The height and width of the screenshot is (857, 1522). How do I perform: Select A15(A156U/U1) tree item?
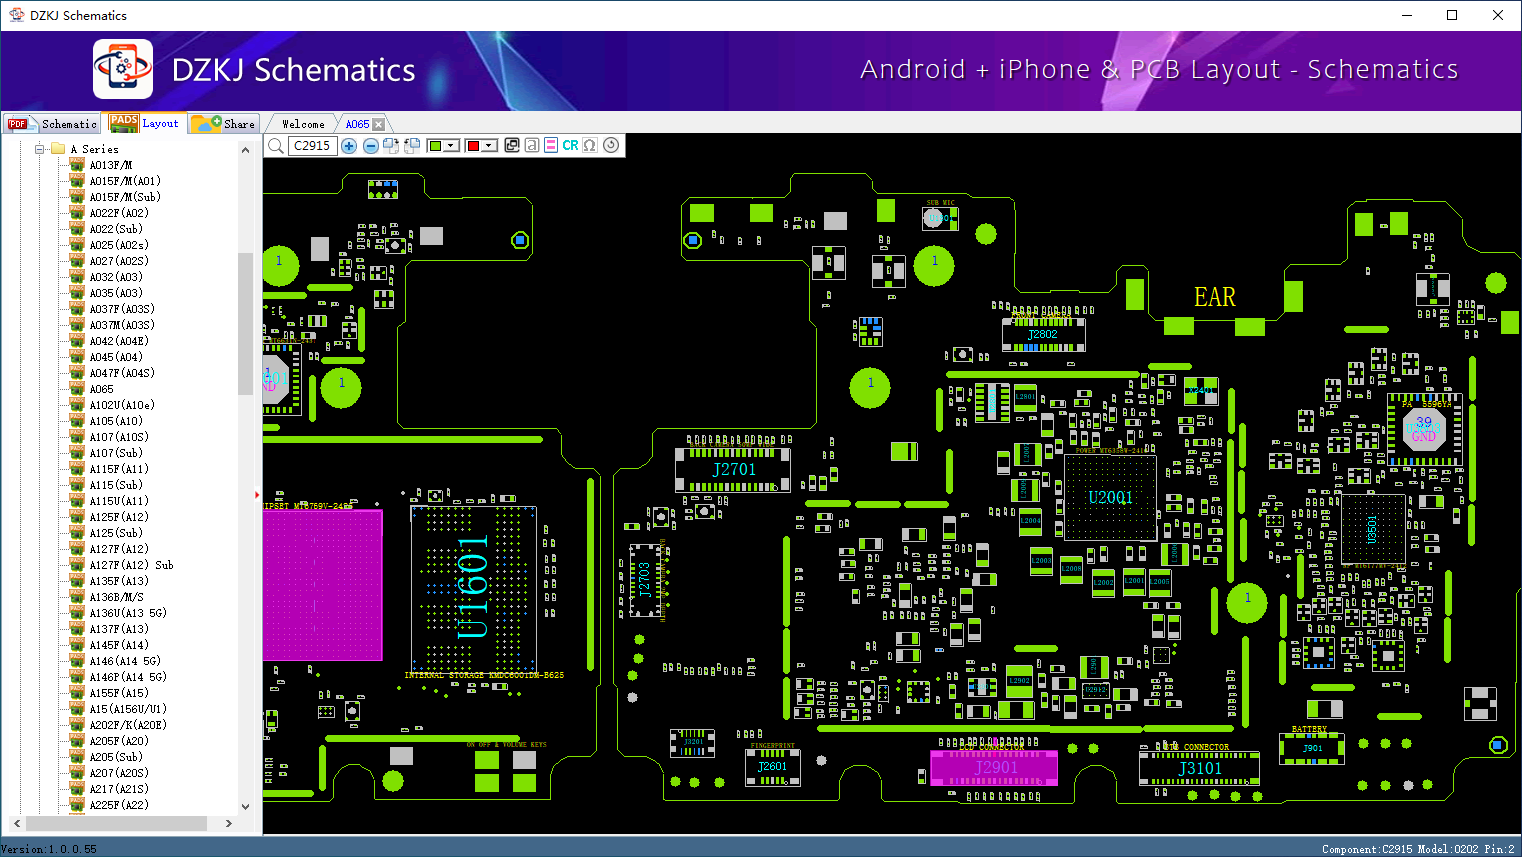pyautogui.click(x=128, y=709)
